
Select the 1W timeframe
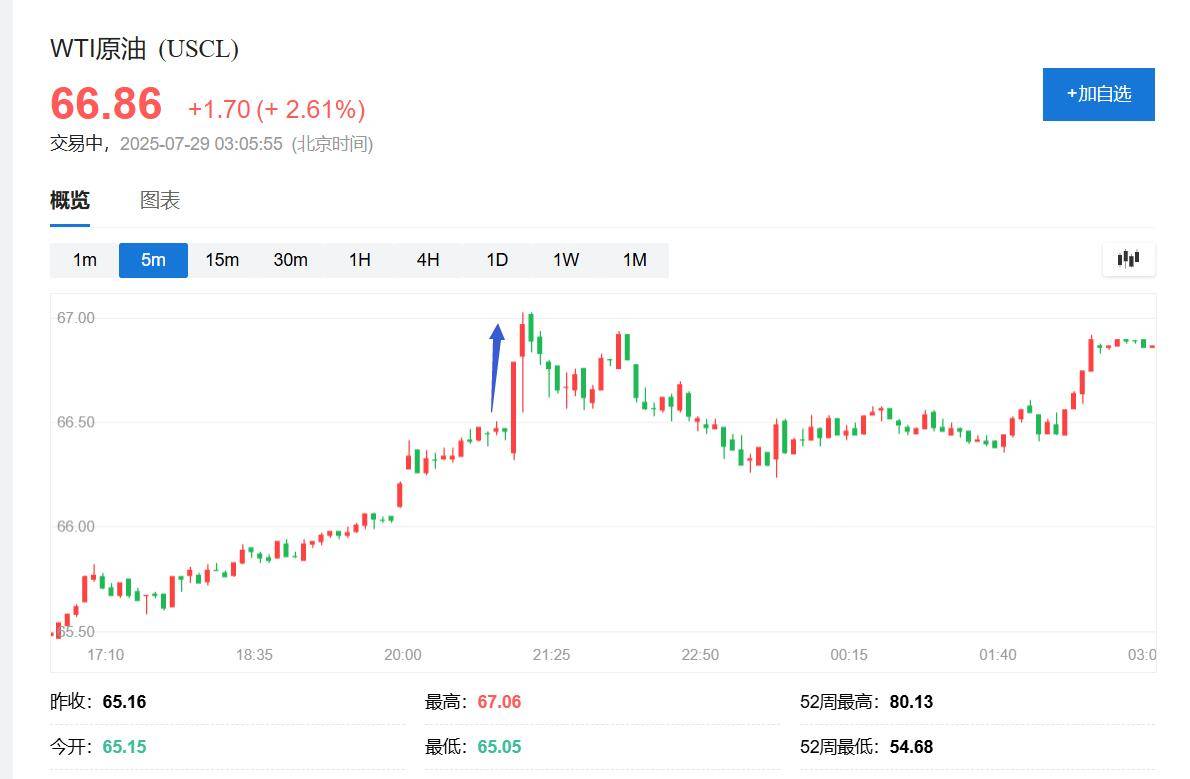pyautogui.click(x=565, y=259)
